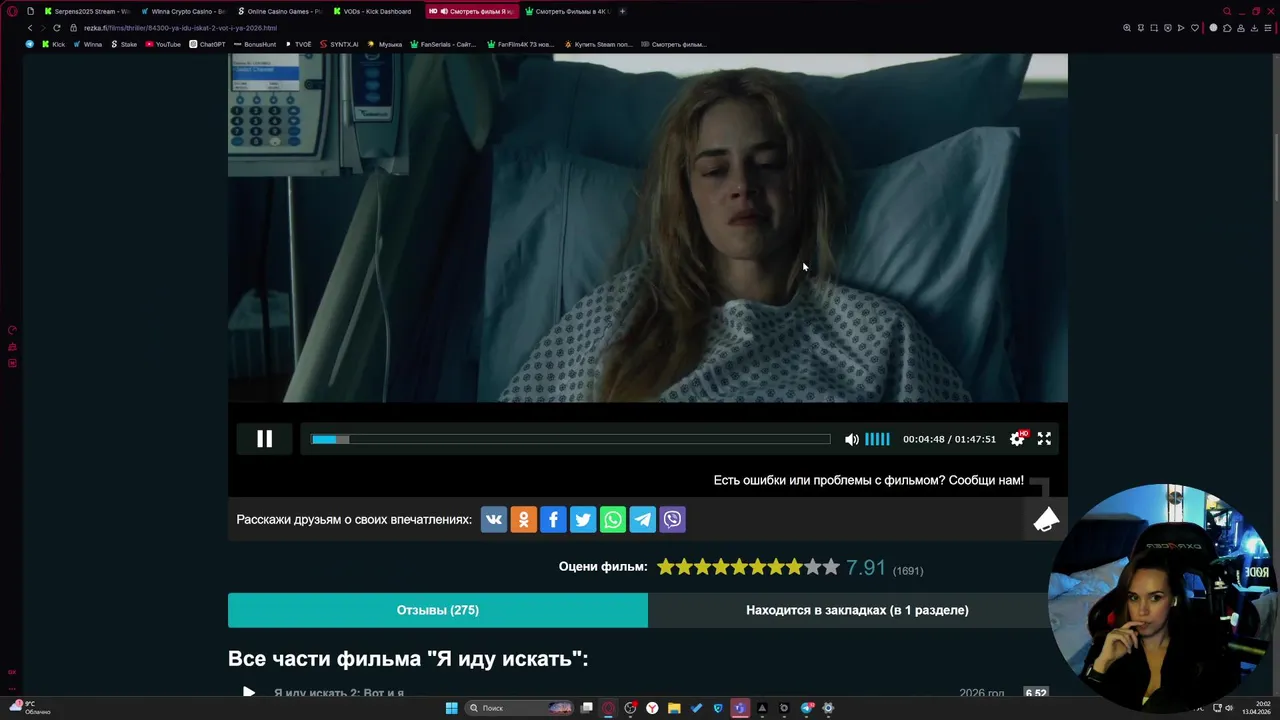Image resolution: width=1280 pixels, height=720 pixels.
Task: Share the film on Twitter
Action: [583, 519]
